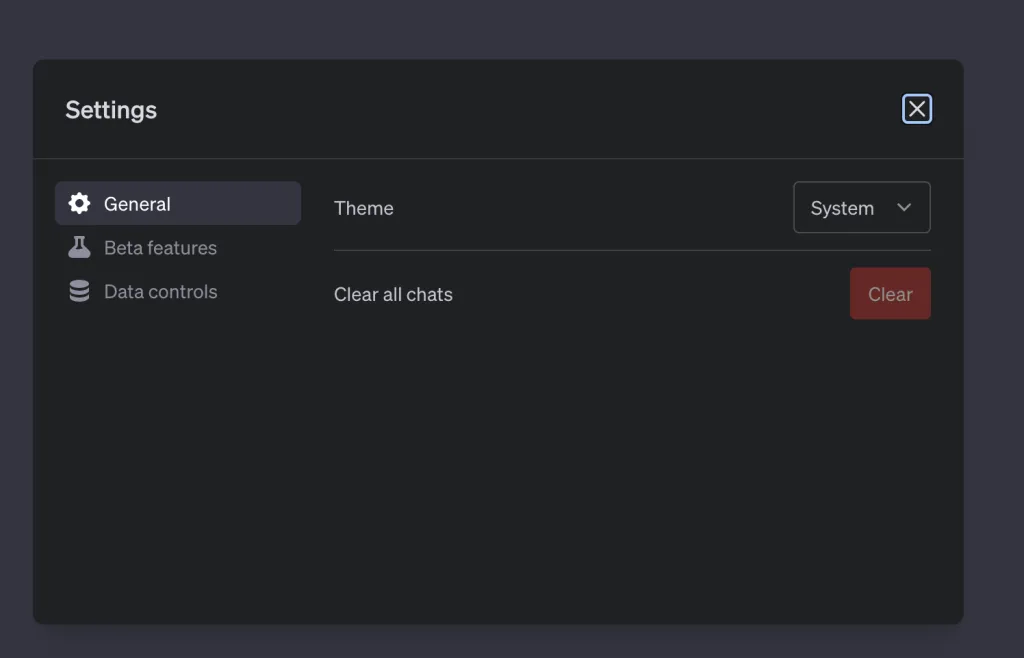Open the Theme dropdown showing System
This screenshot has height=658, width=1024.
[861, 208]
